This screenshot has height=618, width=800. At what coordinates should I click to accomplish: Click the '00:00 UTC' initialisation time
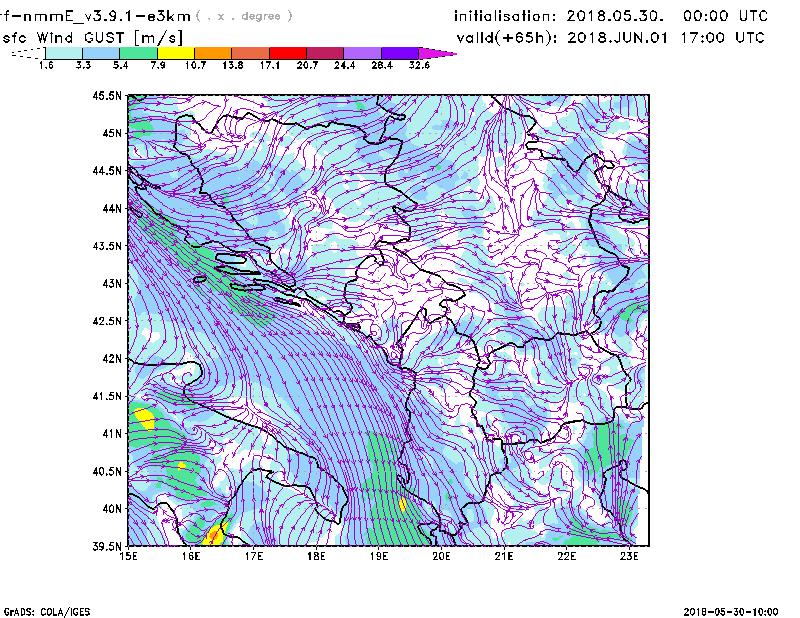[725, 16]
